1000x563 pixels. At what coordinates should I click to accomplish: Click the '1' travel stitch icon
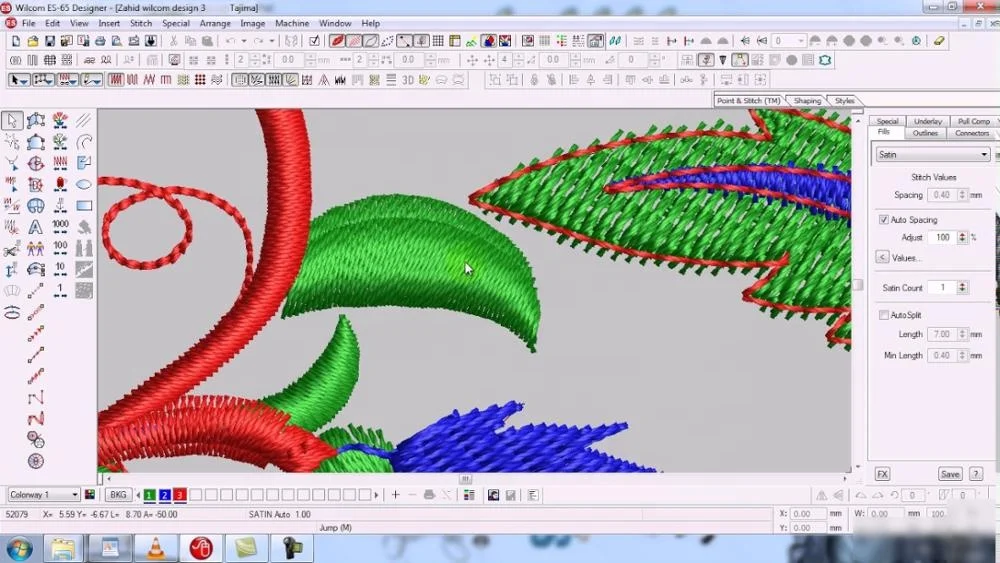(x=61, y=290)
